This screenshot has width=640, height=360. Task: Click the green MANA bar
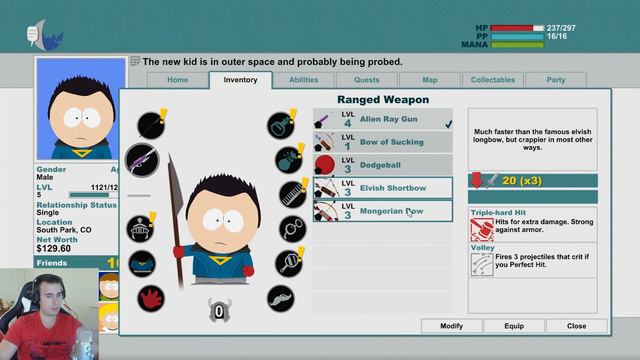(517, 44)
